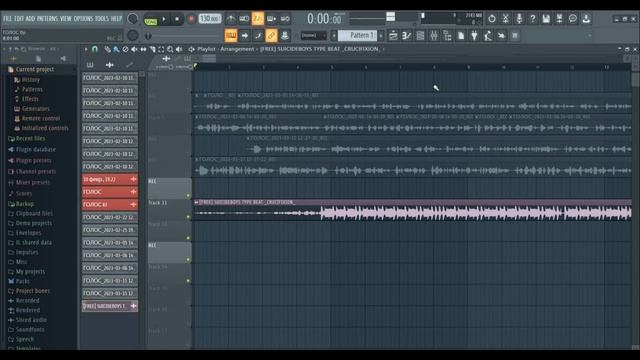Screen dimensions: 640x360
Task: Open the Playlist view icon
Action: tap(393, 36)
